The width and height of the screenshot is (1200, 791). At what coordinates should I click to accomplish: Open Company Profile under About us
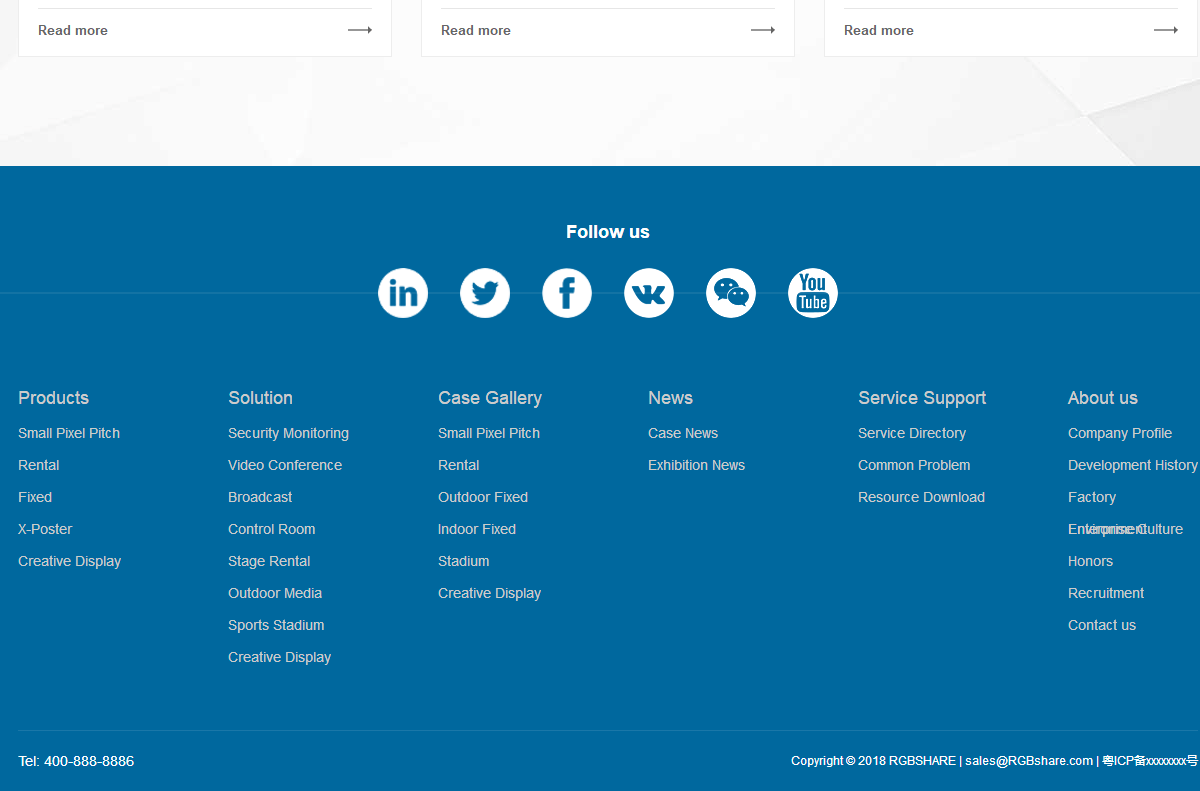(1120, 433)
